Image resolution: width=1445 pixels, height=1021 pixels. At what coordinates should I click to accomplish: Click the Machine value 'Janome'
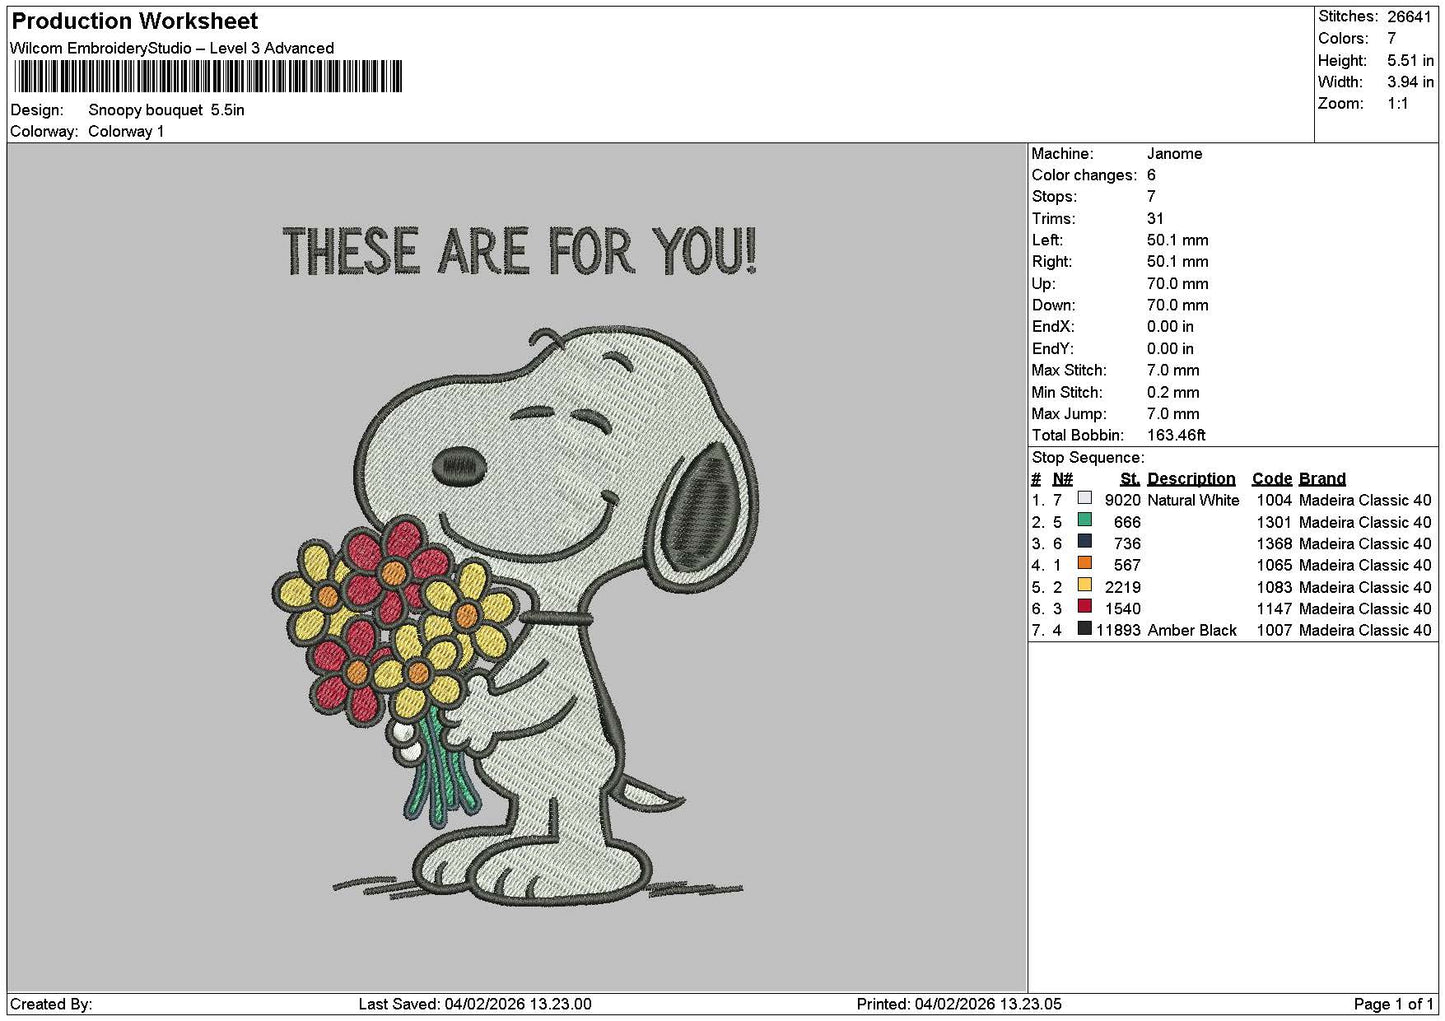click(1174, 154)
